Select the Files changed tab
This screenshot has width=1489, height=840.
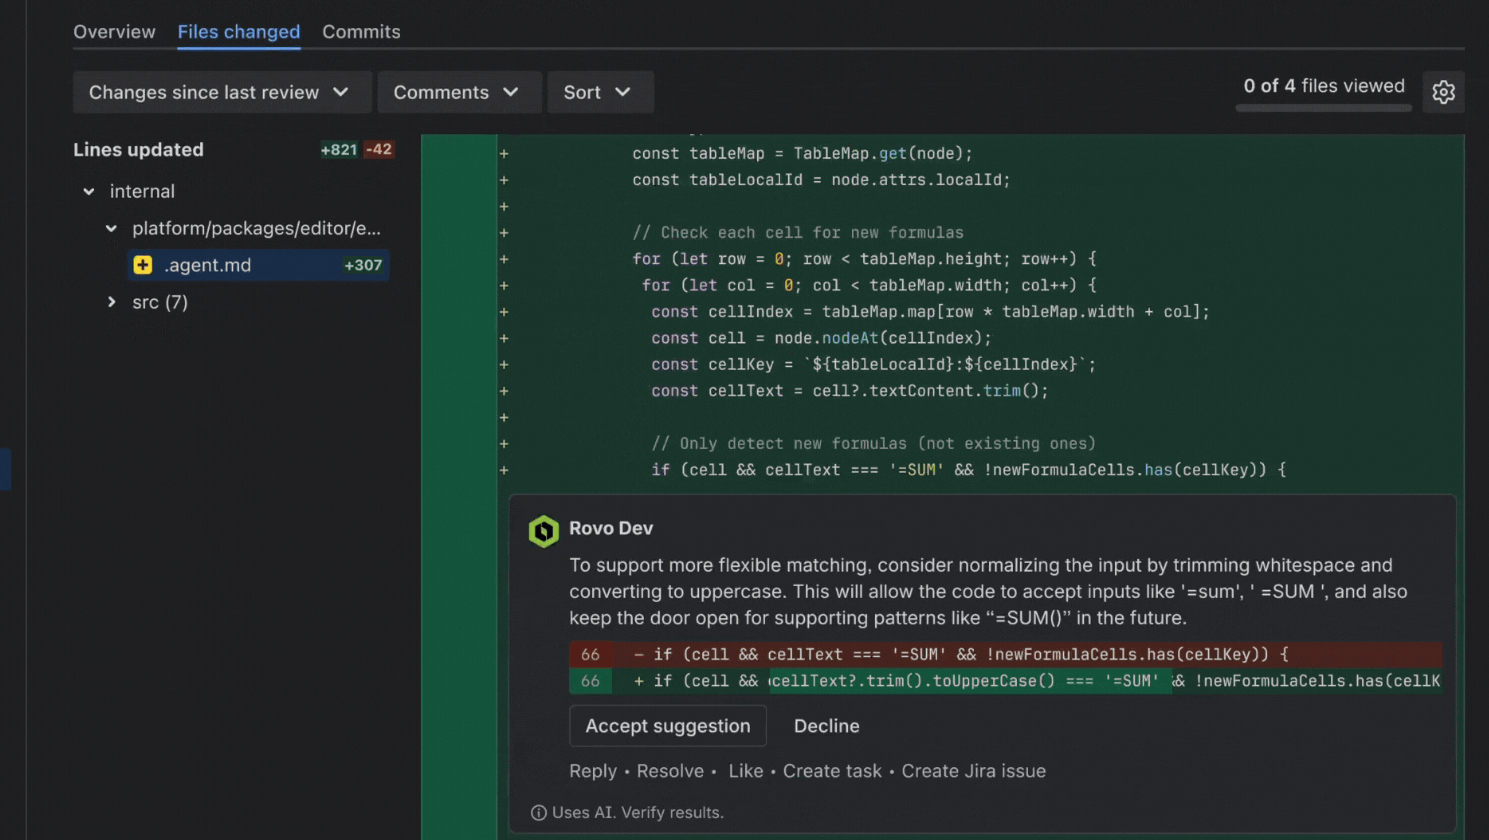click(x=238, y=32)
